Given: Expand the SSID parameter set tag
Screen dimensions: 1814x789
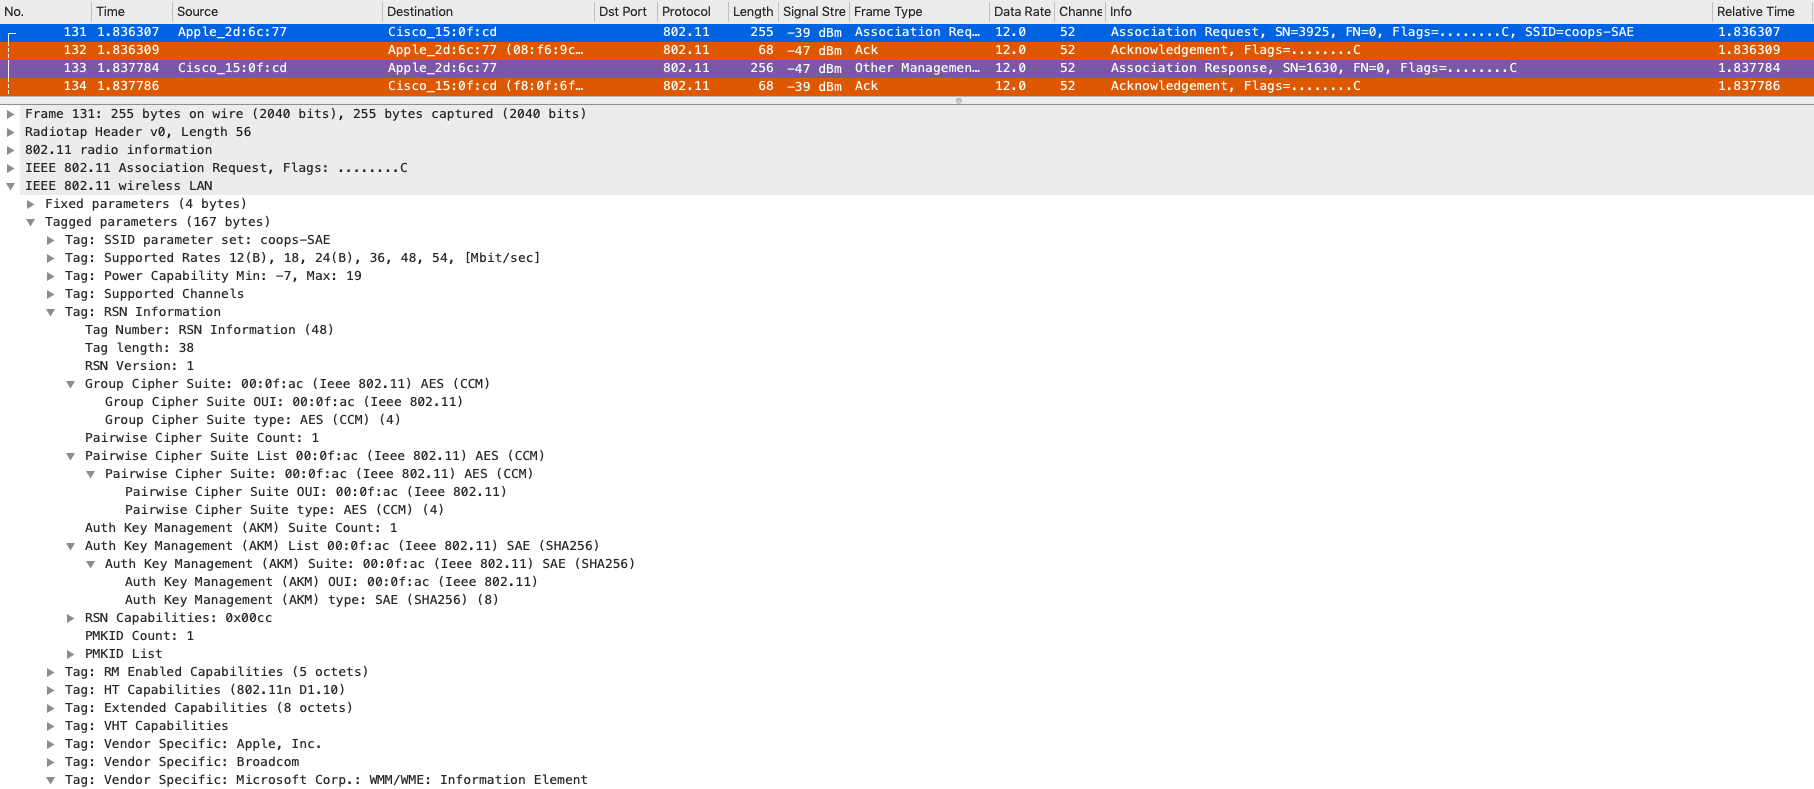Looking at the screenshot, I should pyautogui.click(x=51, y=240).
